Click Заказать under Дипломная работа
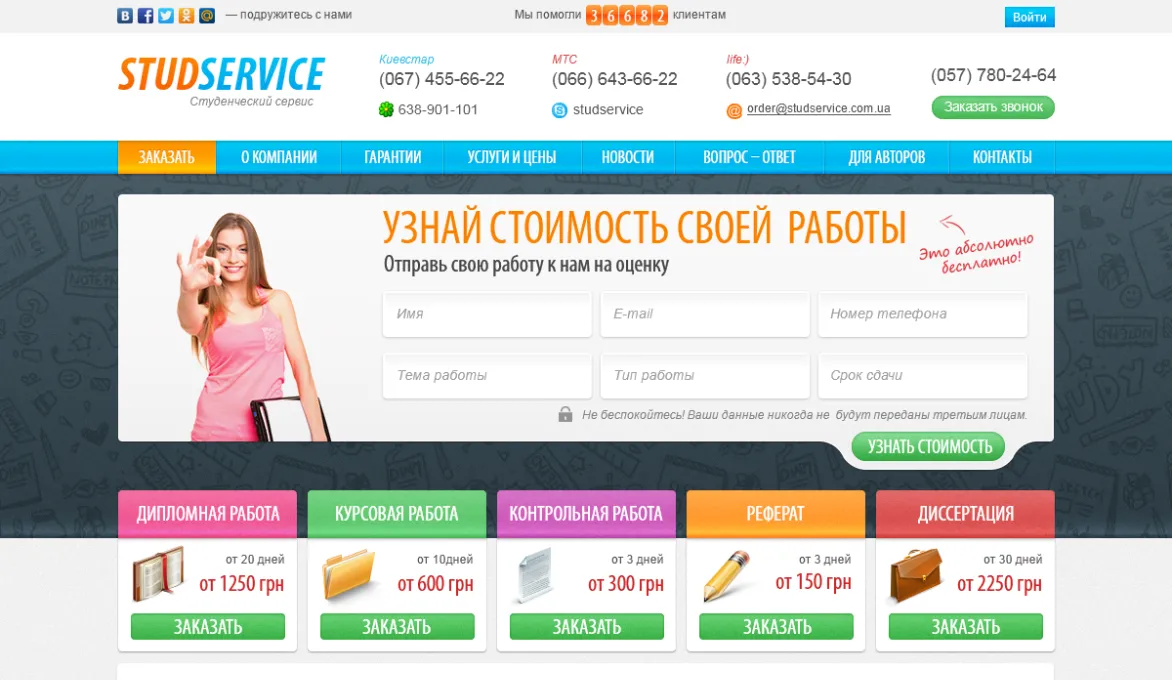 point(208,626)
